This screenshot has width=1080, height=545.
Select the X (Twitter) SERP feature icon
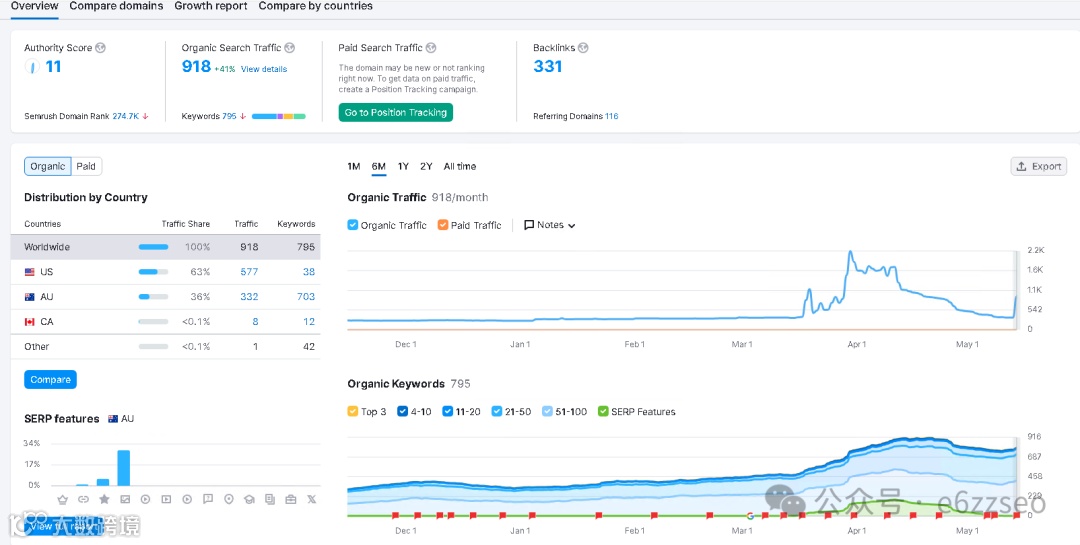point(311,499)
